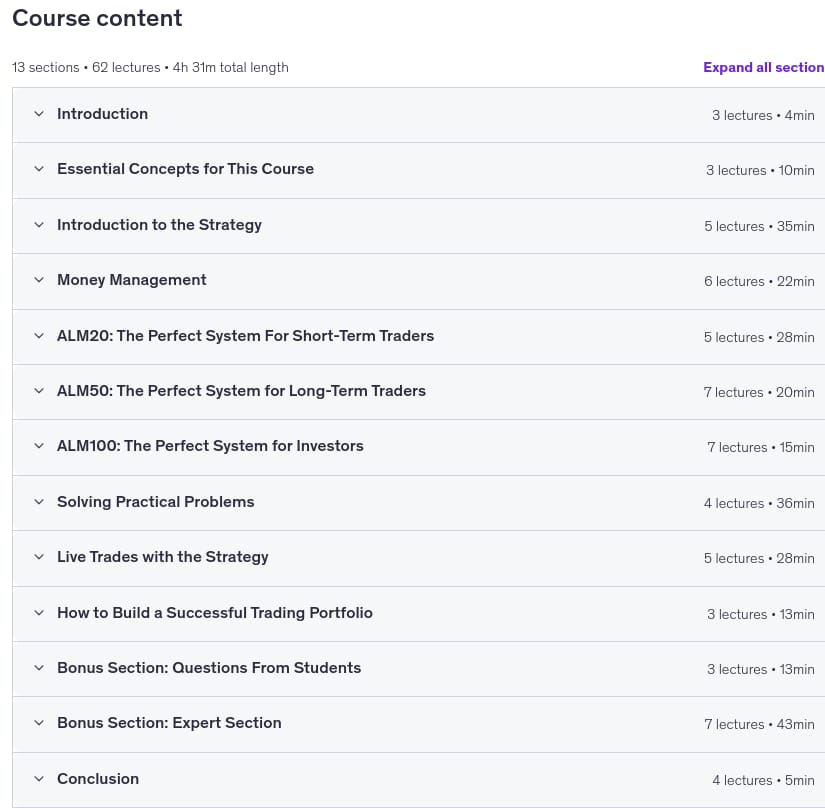Select the "5 lectures • 35min" text

tap(759, 226)
